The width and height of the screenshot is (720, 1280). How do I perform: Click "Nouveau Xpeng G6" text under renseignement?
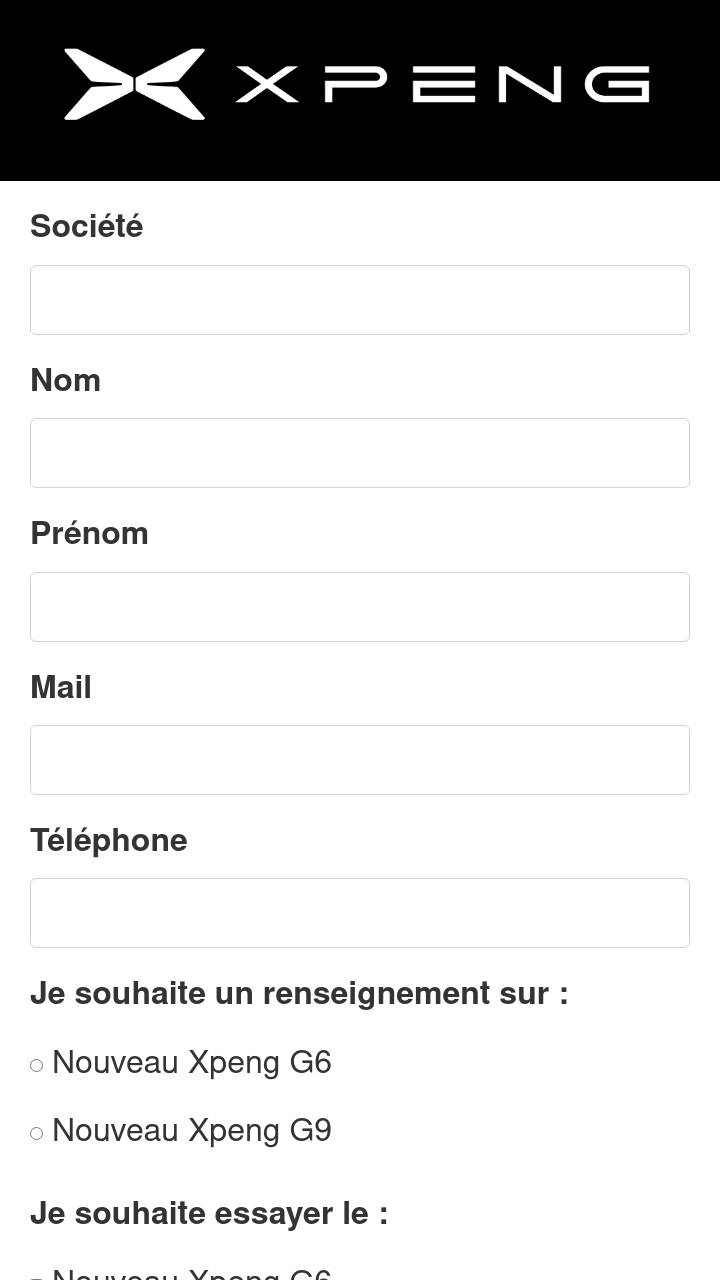coord(192,1062)
